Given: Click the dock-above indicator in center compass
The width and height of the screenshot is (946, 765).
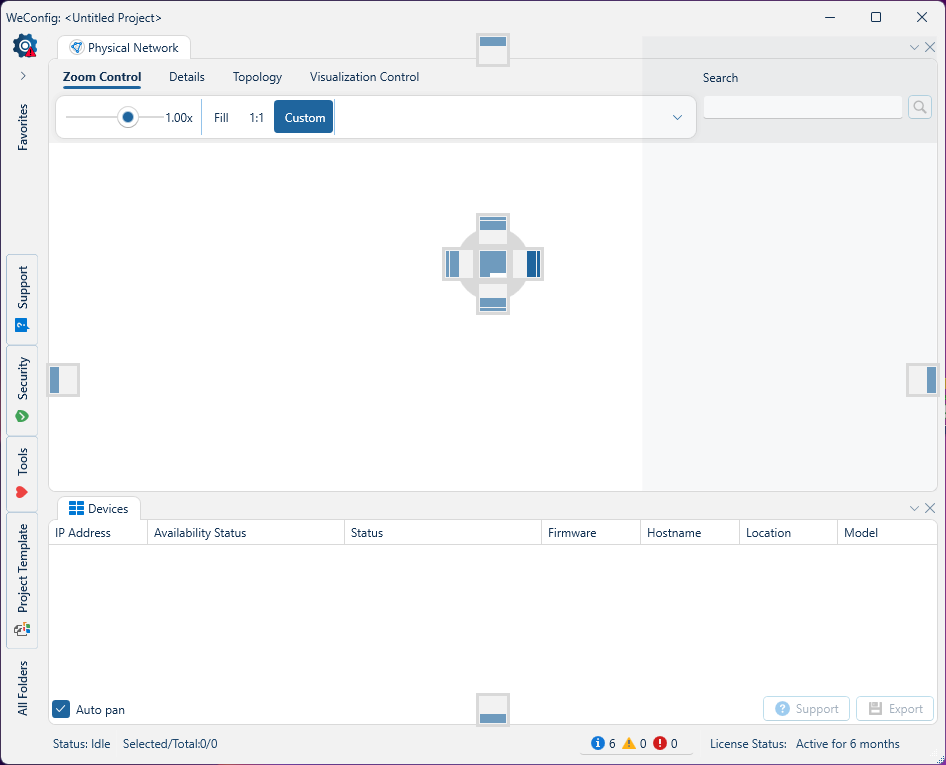Looking at the screenshot, I should coord(493,229).
